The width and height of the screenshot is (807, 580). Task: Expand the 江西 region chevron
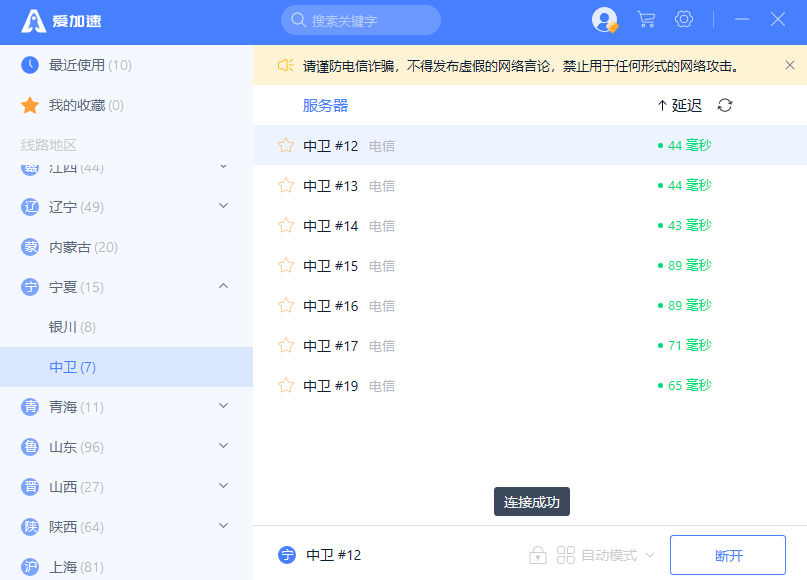(x=223, y=167)
